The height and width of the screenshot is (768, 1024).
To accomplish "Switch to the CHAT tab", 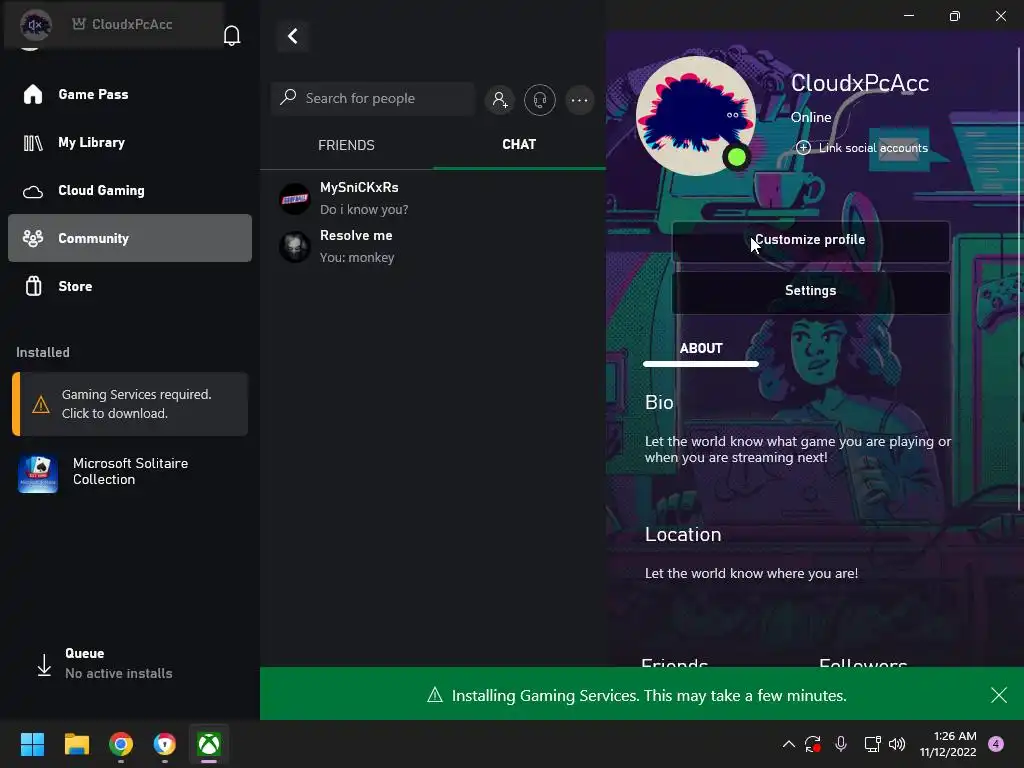I will point(519,144).
